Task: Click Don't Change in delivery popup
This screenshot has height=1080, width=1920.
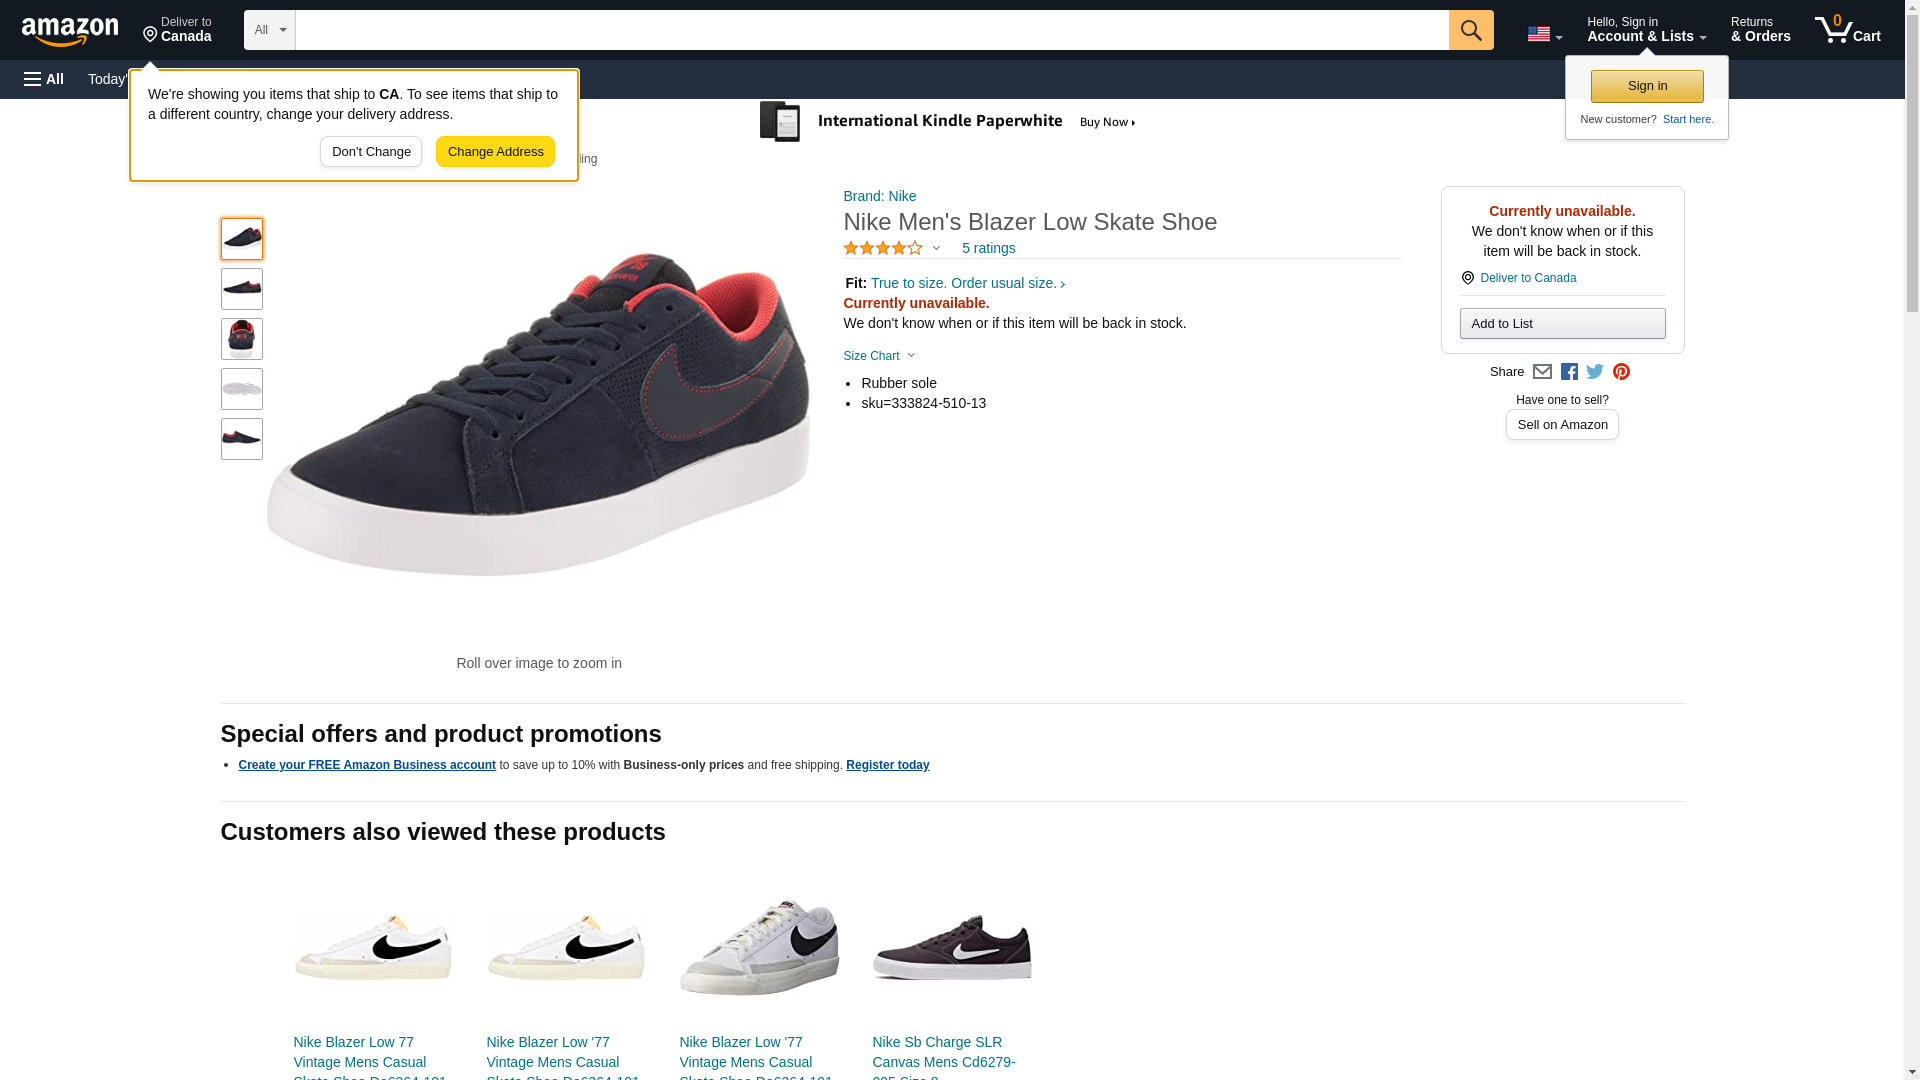Action: (371, 152)
